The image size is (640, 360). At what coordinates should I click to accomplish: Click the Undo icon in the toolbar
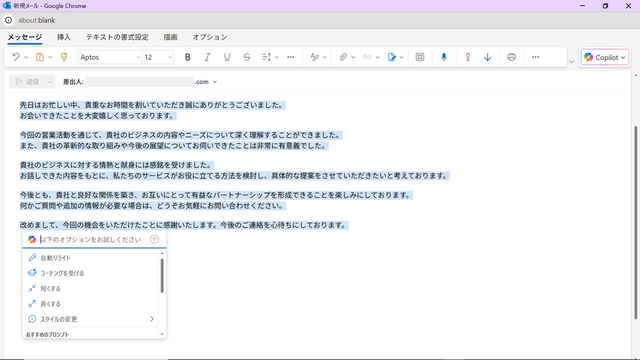tap(16, 57)
